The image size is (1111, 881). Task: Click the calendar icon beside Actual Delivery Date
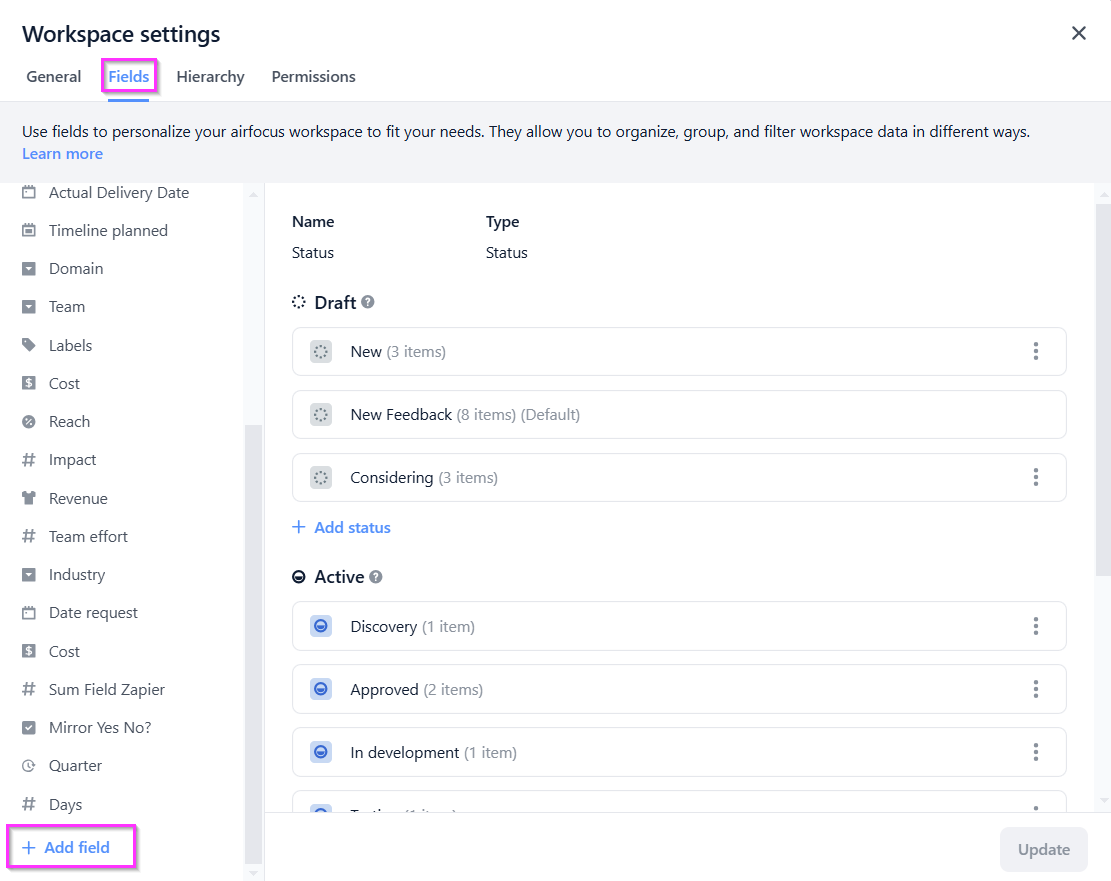coord(28,192)
